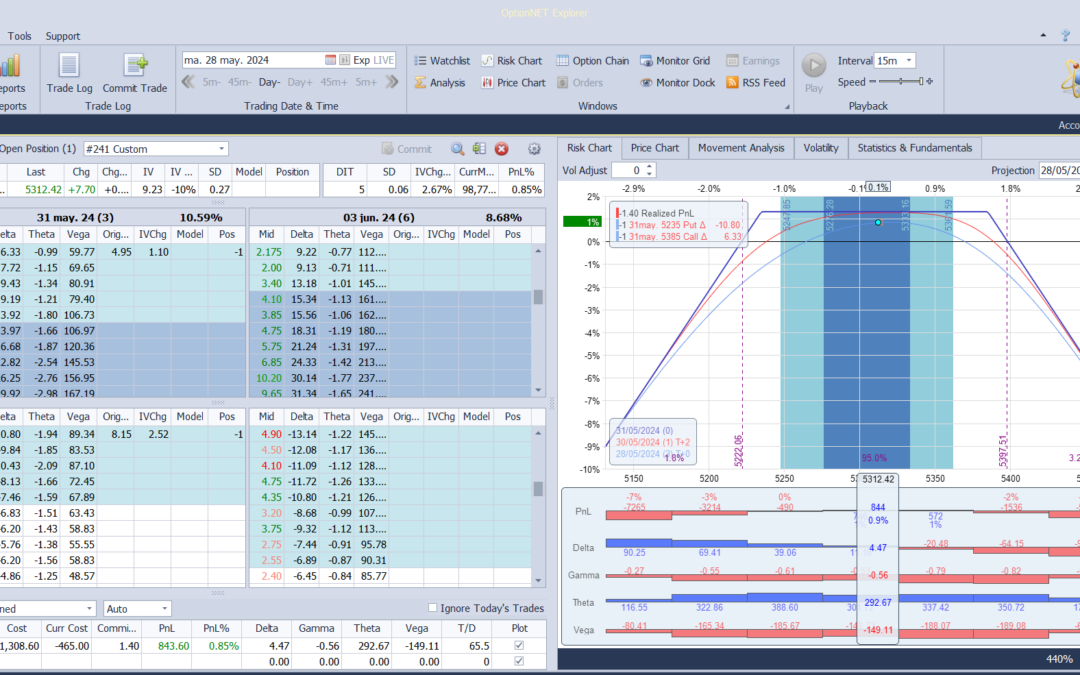
Task: Open position settings gear icon
Action: click(x=534, y=149)
